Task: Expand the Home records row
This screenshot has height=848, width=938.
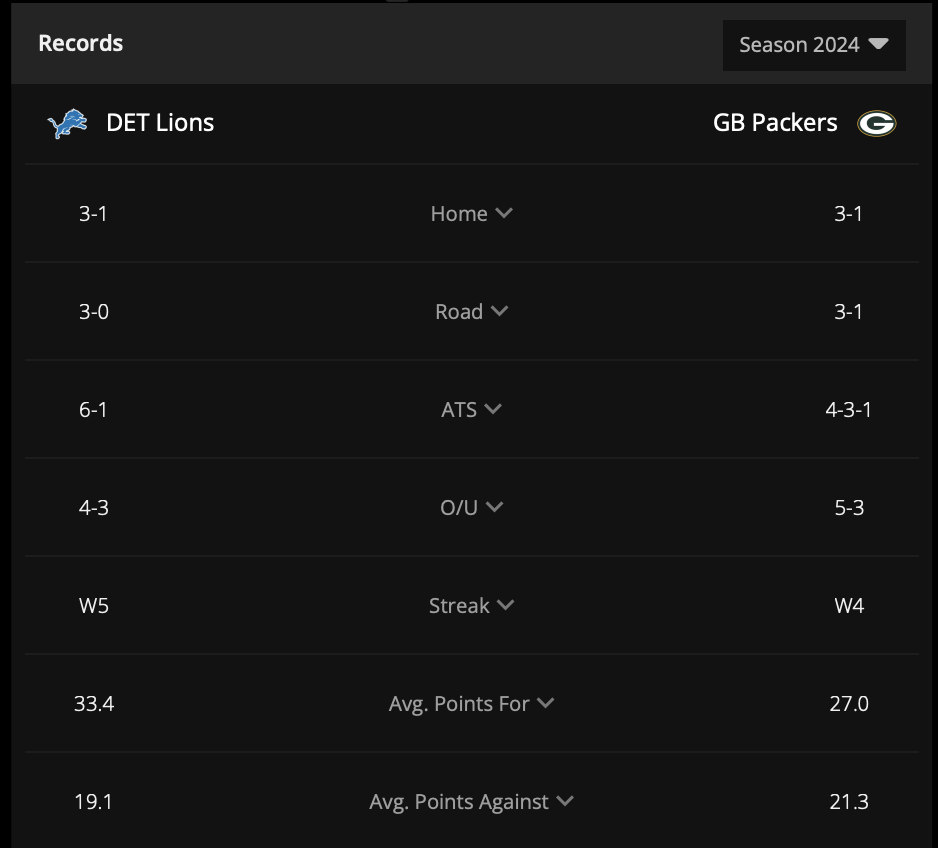Action: tap(471, 213)
